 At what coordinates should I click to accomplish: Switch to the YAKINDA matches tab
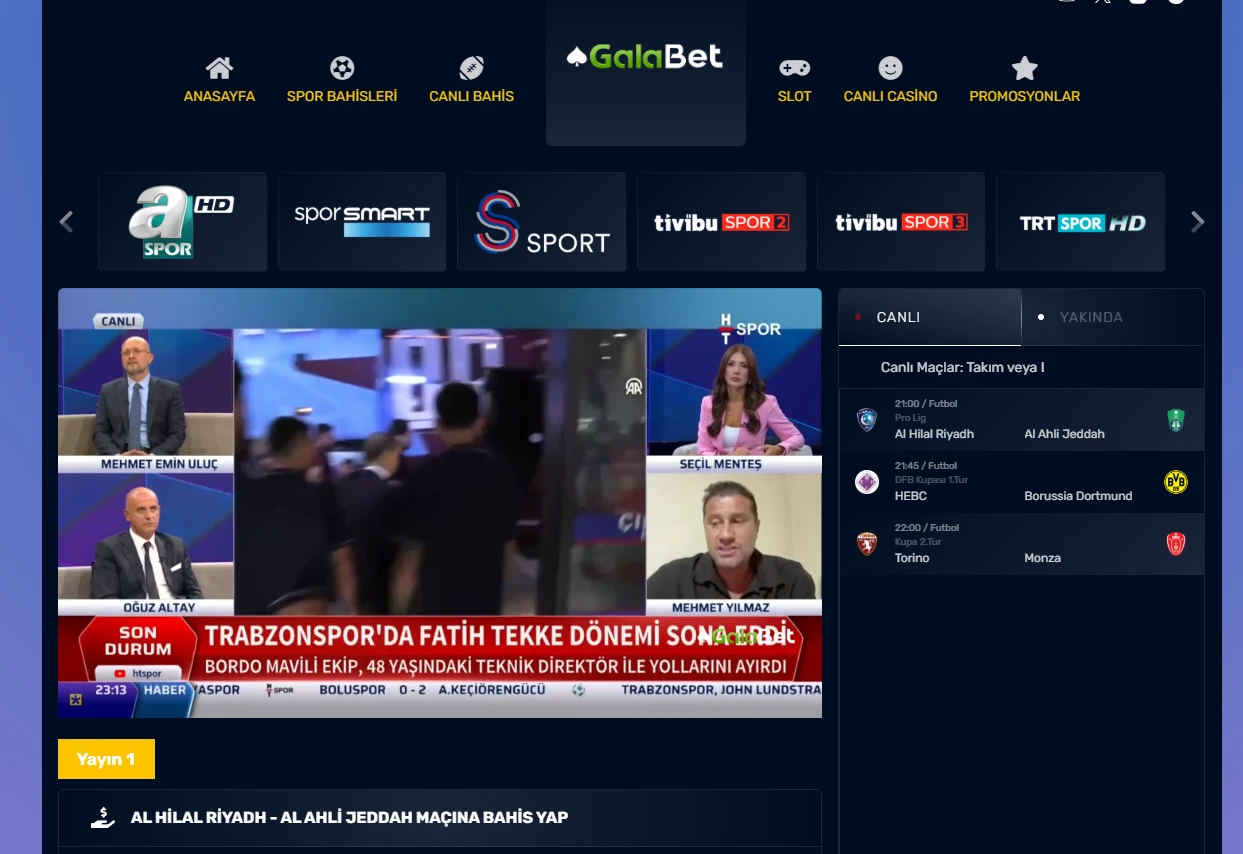[x=1113, y=317]
